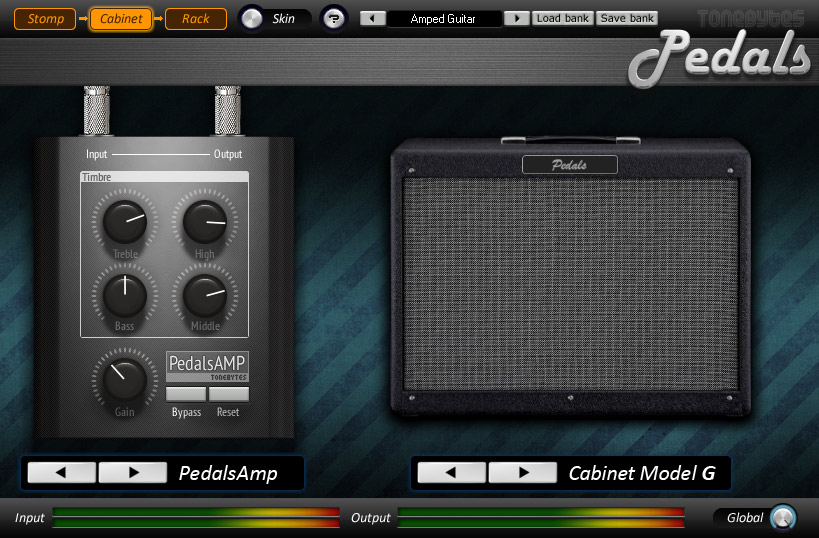Click the High knob
Image resolution: width=819 pixels, height=538 pixels.
coord(205,220)
